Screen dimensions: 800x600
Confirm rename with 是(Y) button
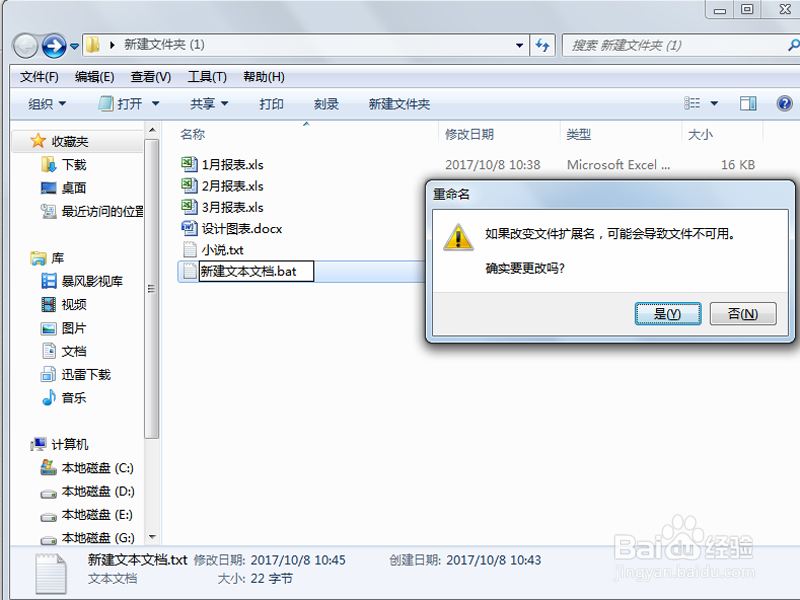667,314
